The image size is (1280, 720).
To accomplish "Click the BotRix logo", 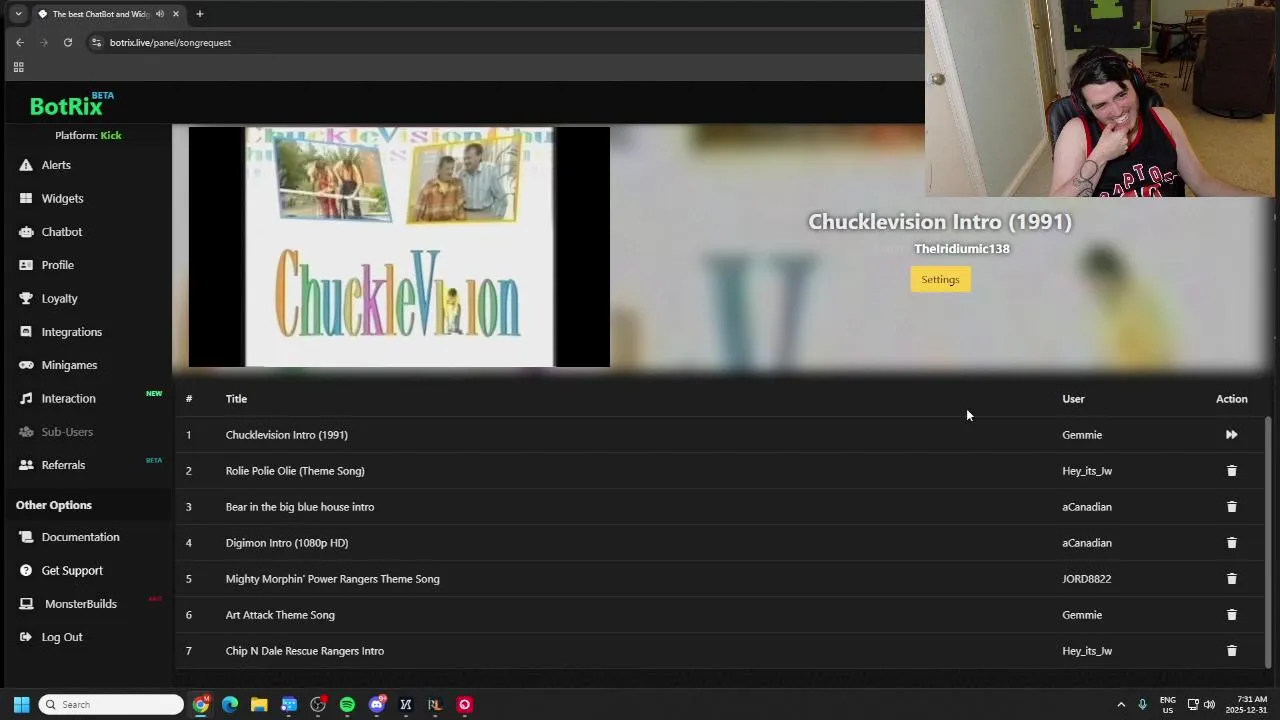I will (x=70, y=105).
